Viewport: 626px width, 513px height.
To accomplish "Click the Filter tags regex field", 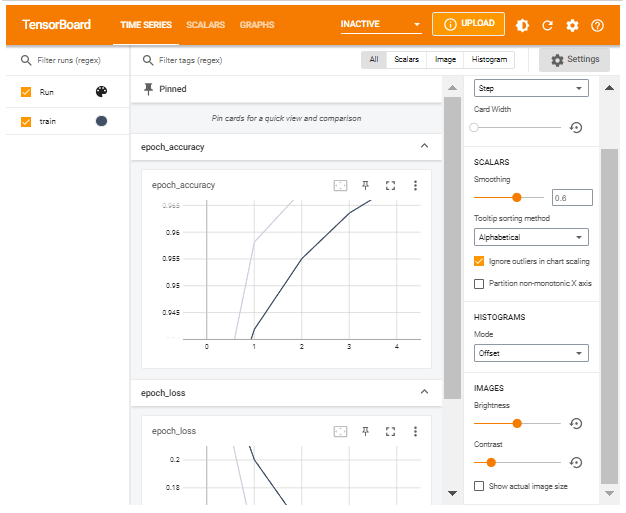I will pyautogui.click(x=190, y=60).
